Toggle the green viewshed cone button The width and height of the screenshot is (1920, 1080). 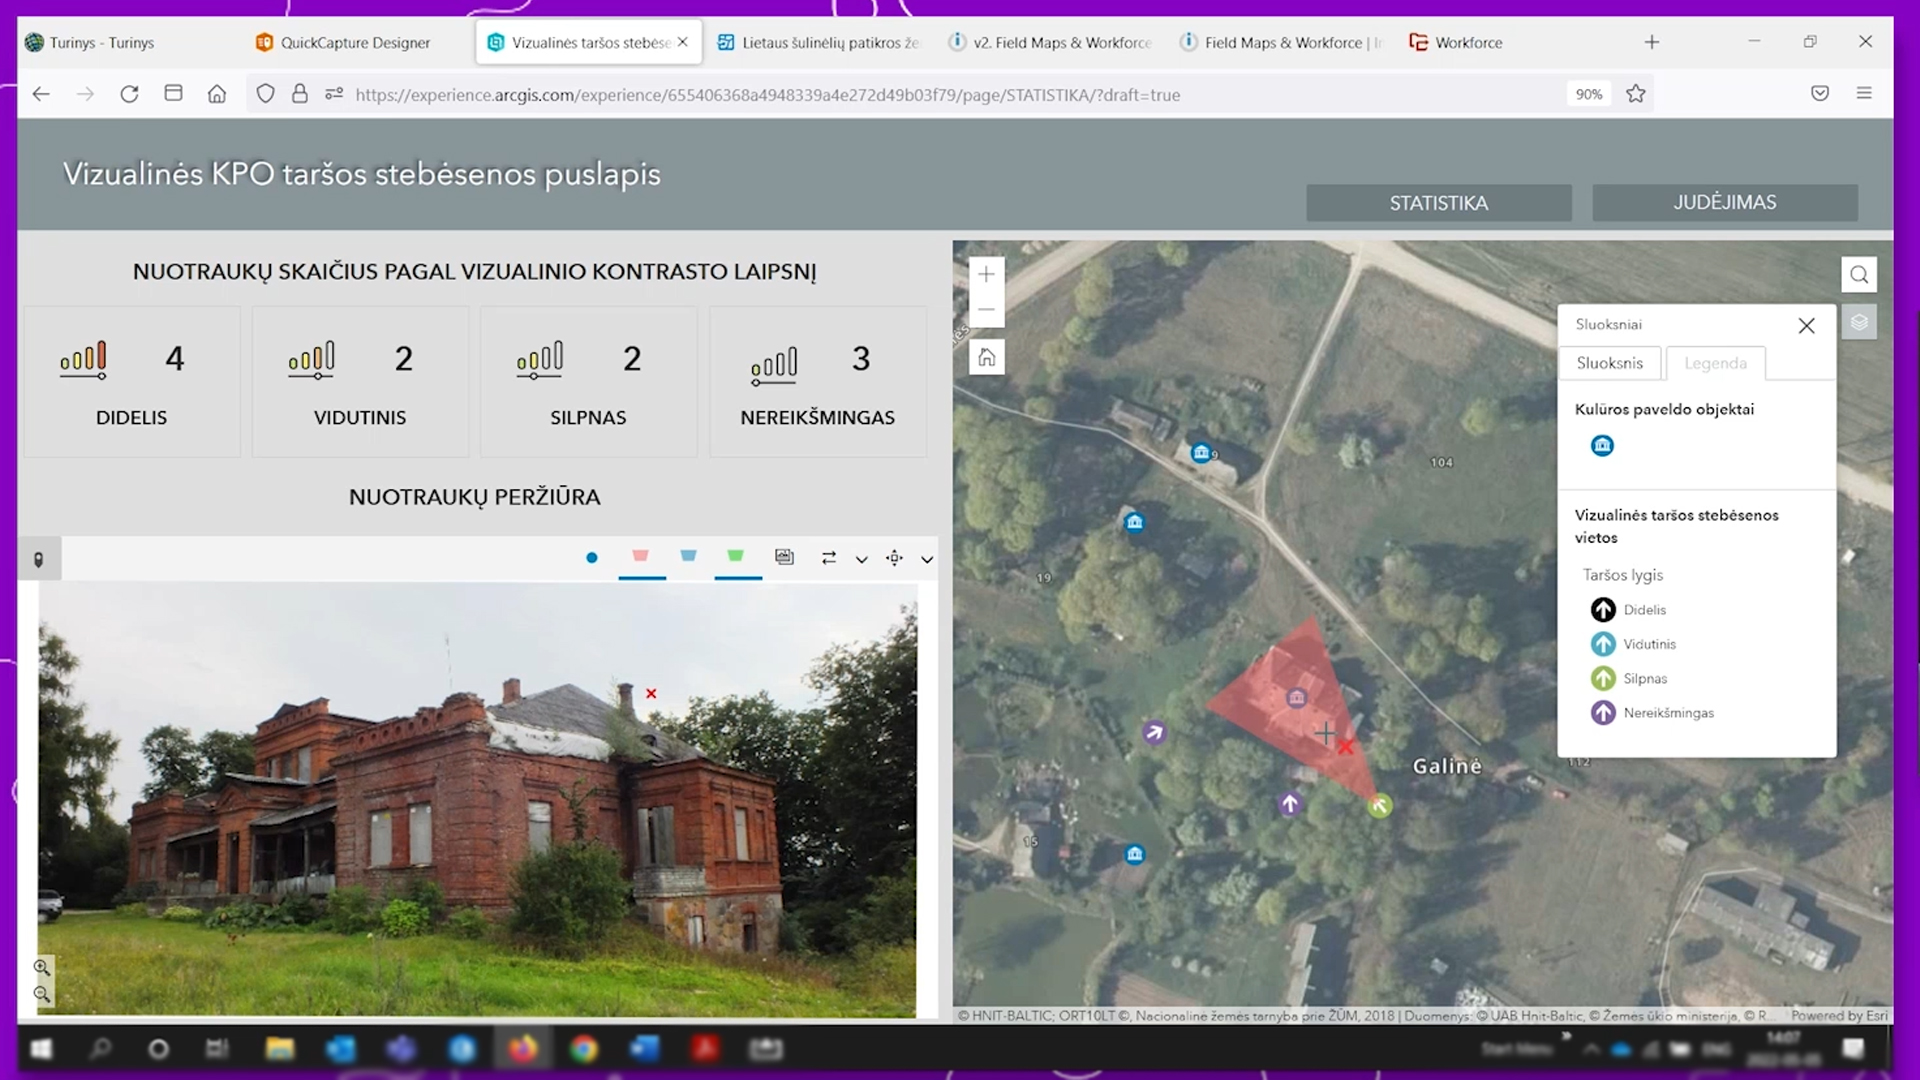click(x=736, y=556)
